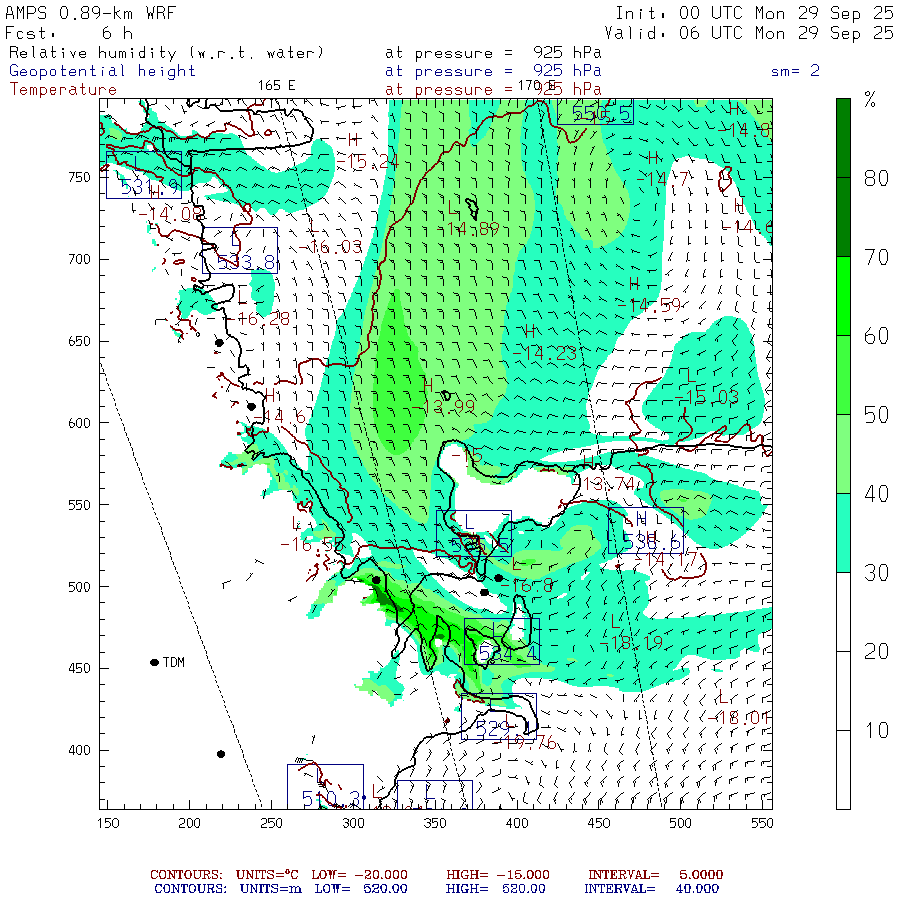Click the 'Init: 00 UTC Mon 29 Sep 25' text

click(x=754, y=13)
